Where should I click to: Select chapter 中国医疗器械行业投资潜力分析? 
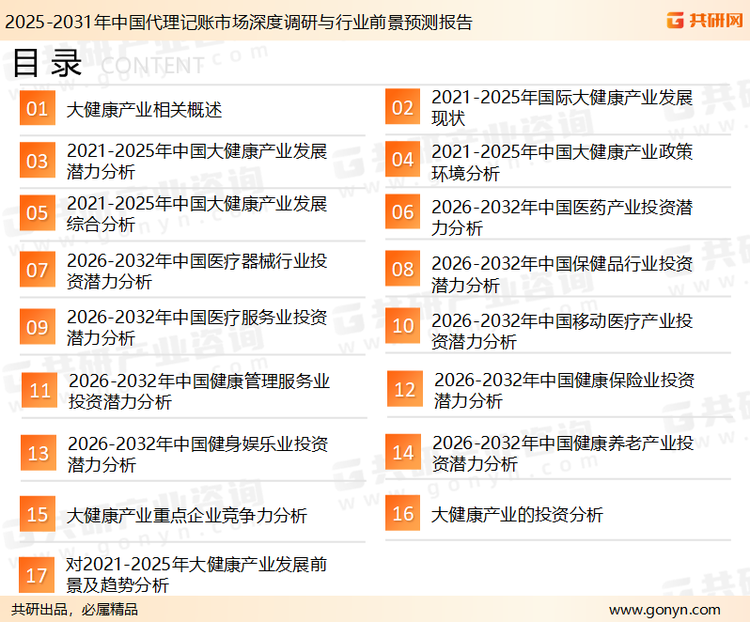pos(197,271)
